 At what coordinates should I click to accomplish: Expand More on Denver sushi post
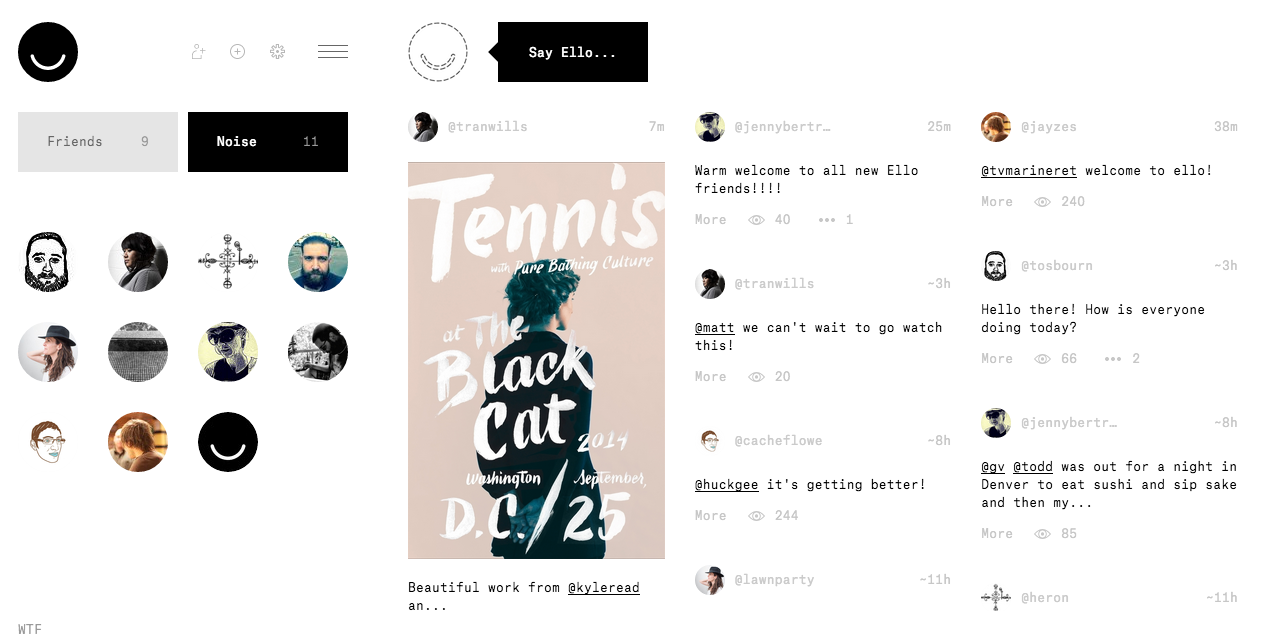click(x=997, y=534)
